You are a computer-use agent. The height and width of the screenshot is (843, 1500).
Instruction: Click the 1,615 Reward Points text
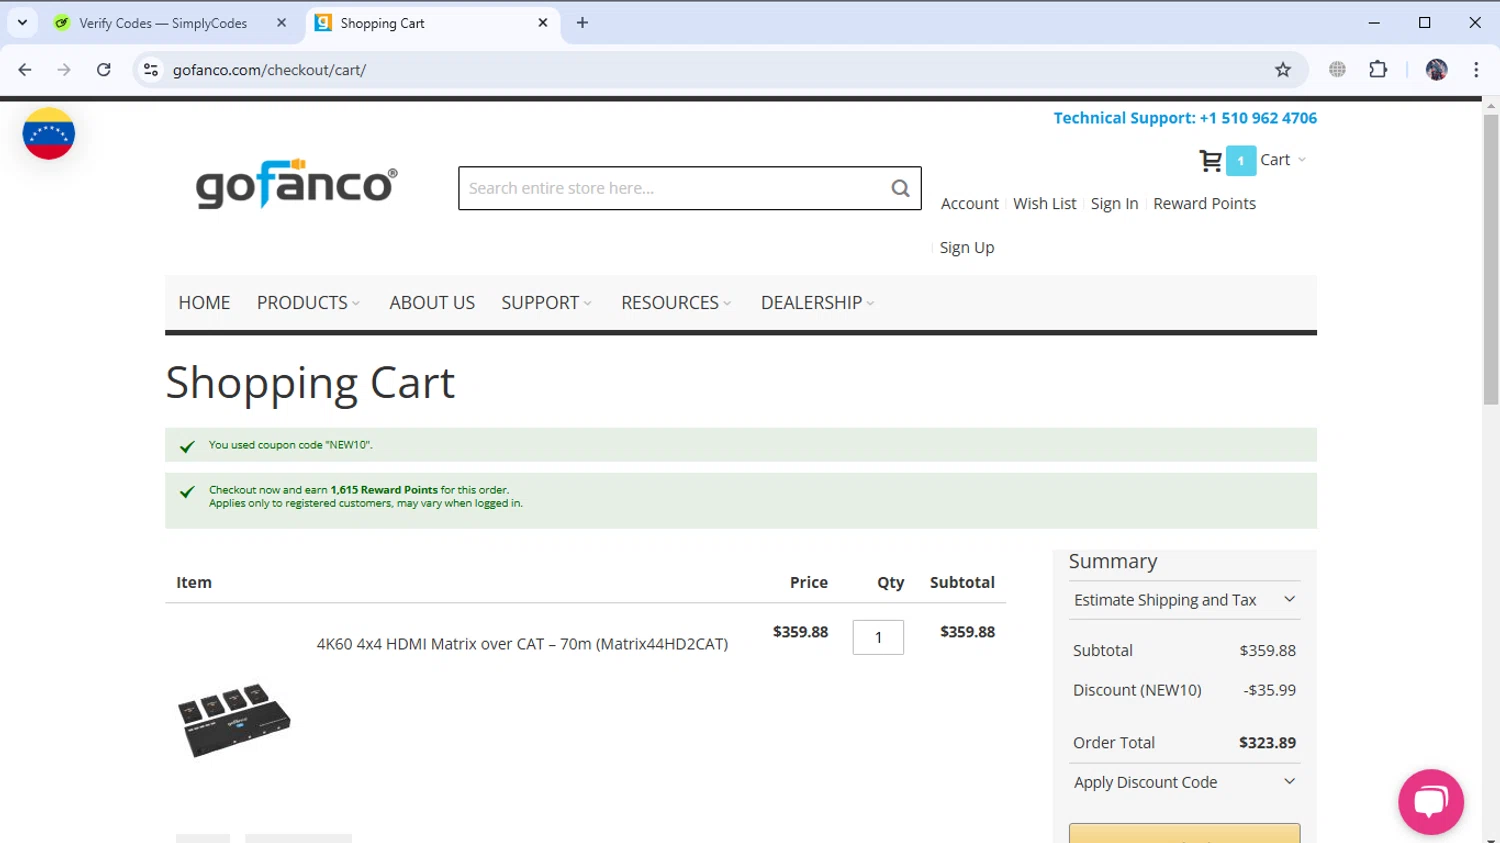(384, 490)
